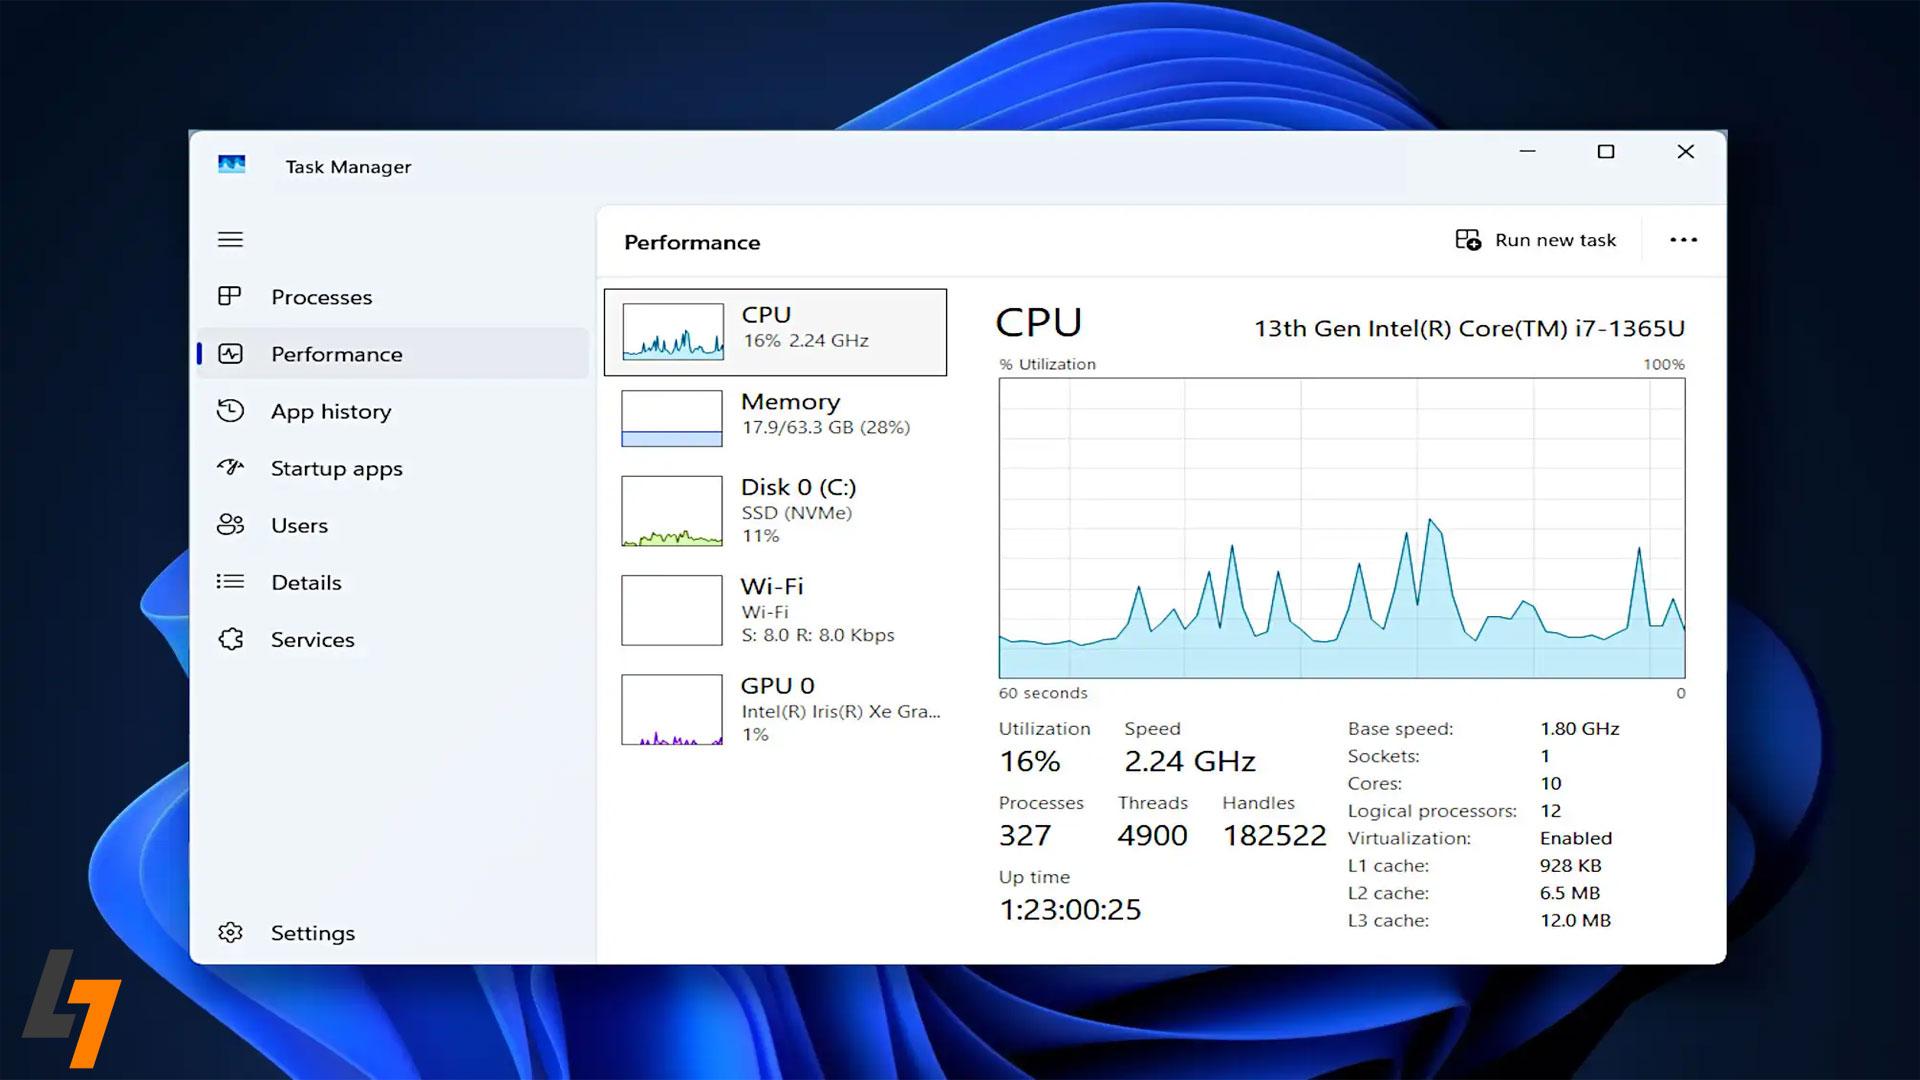This screenshot has width=1920, height=1080.
Task: Select the Memory performance tab
Action: [790, 414]
